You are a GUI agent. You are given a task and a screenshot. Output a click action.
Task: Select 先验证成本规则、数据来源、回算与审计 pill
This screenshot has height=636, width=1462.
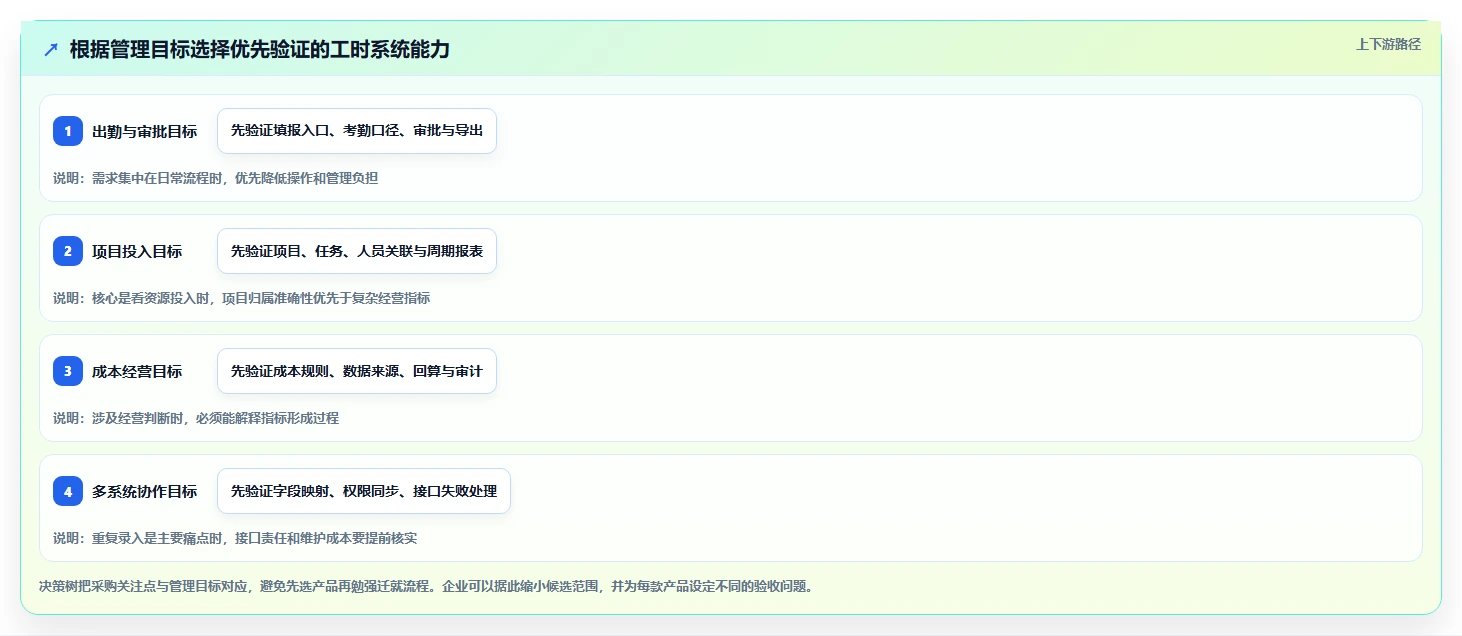(357, 371)
